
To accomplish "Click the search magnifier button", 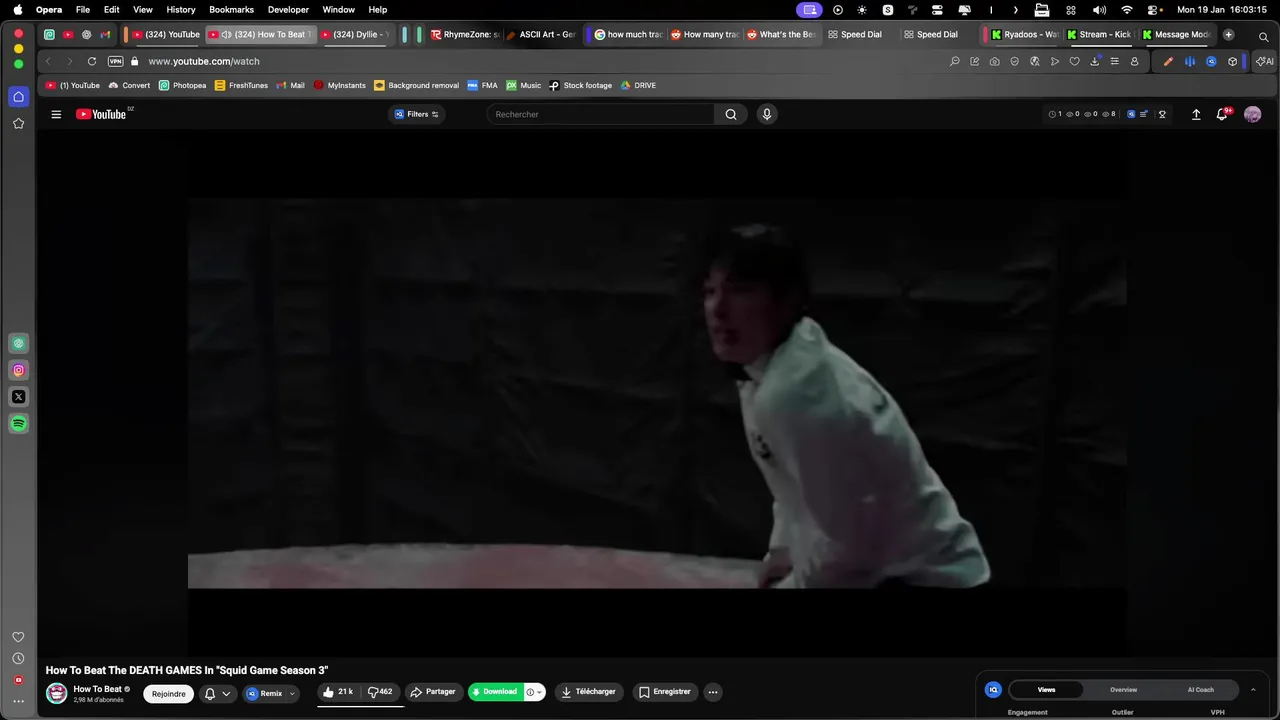I will coord(731,114).
